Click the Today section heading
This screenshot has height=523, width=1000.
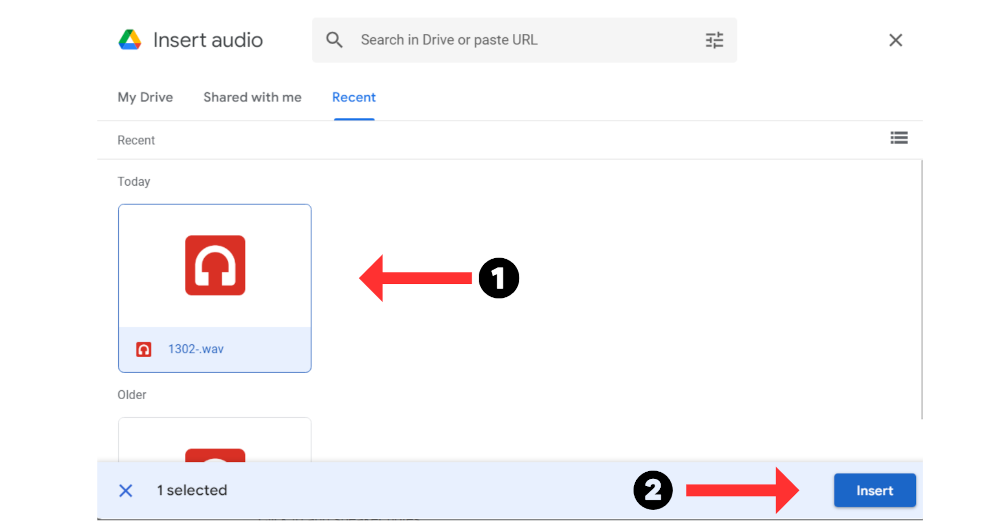coord(134,182)
